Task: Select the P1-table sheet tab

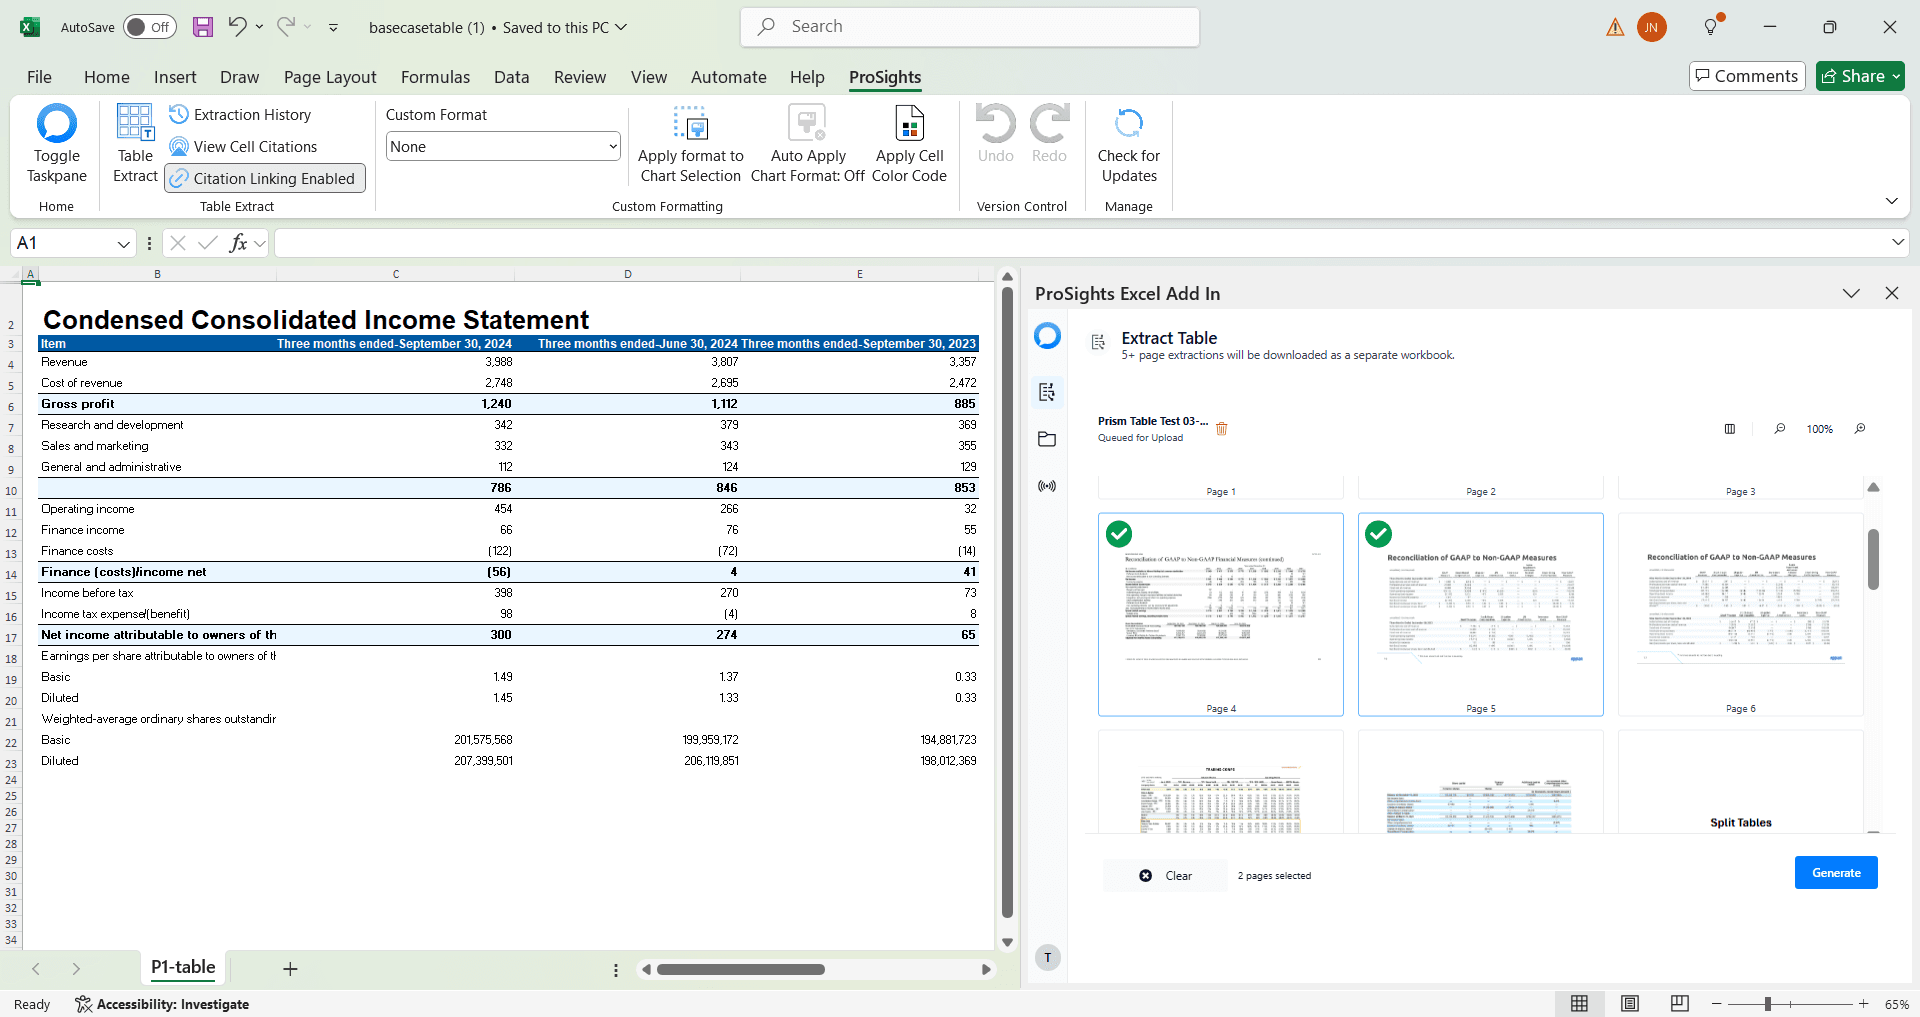Action: 183,967
